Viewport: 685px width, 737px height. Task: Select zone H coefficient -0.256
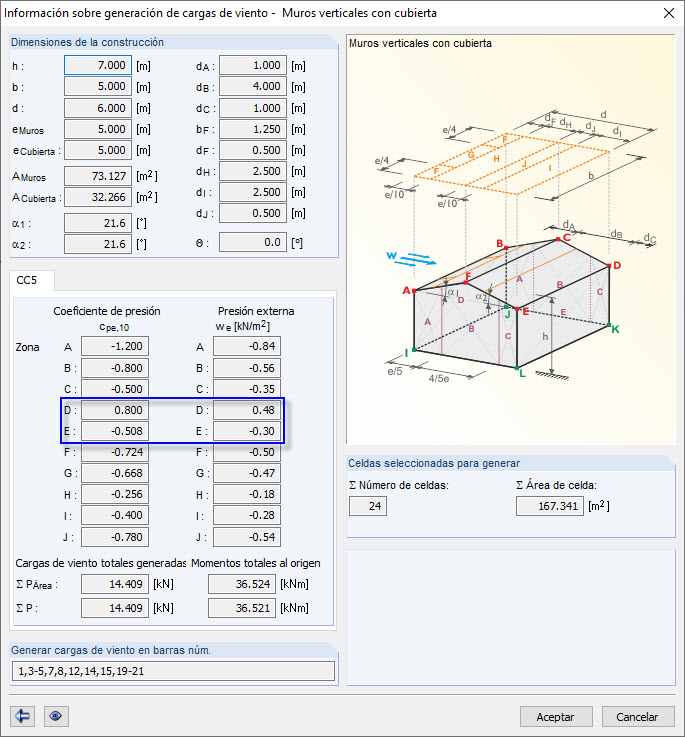[x=115, y=494]
